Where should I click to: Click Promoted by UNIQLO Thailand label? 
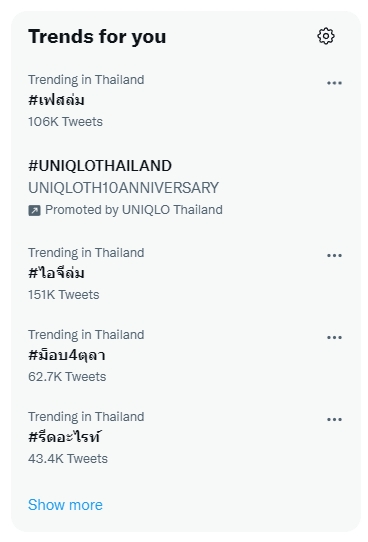134,210
